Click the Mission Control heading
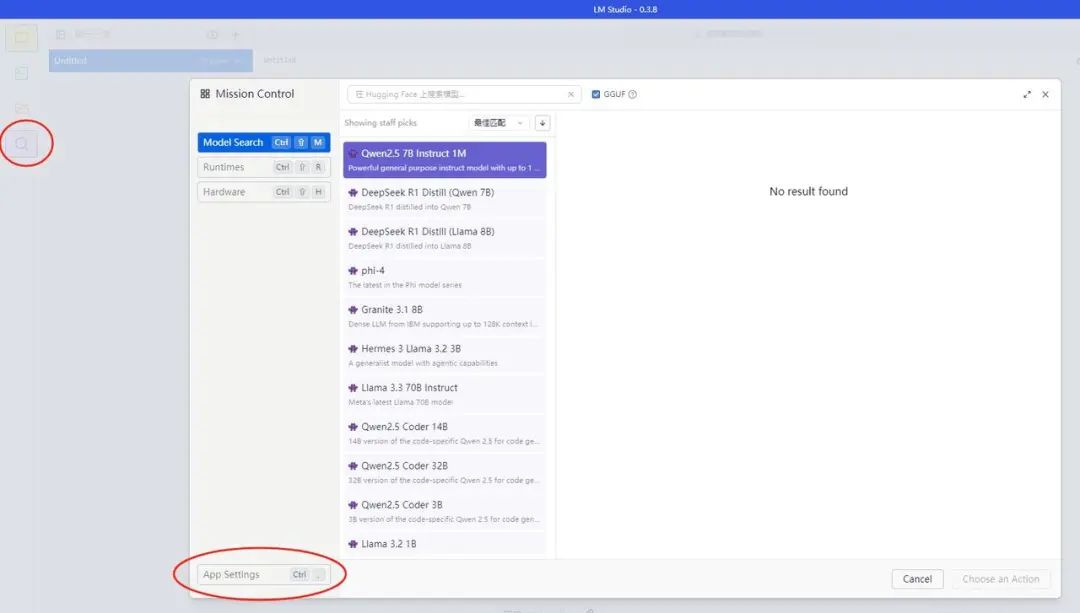1080x613 pixels. [254, 94]
